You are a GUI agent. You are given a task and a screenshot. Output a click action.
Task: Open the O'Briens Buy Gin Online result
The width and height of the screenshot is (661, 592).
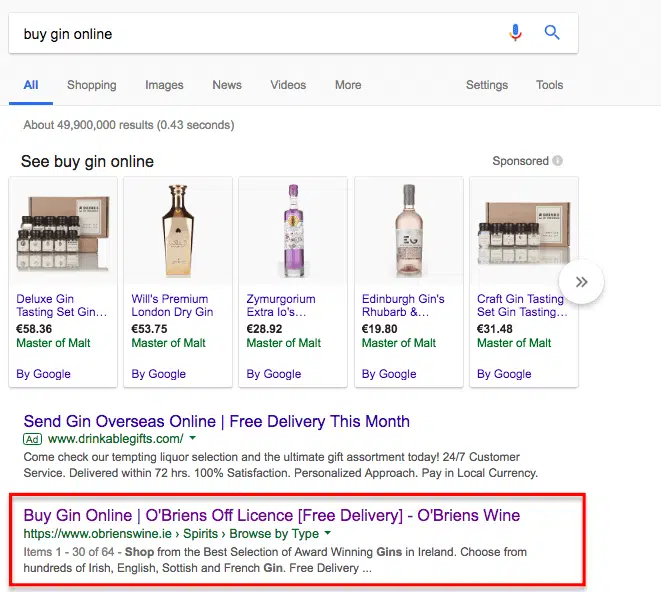(271, 516)
